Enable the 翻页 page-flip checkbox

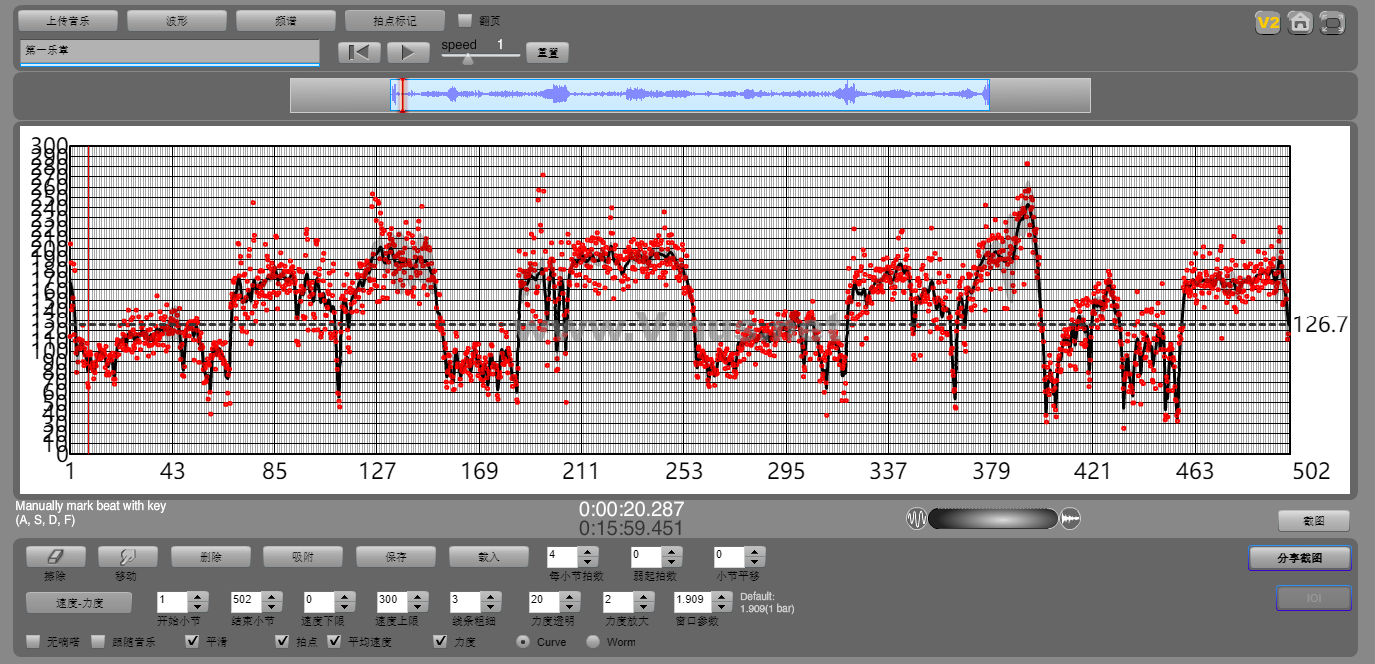[465, 20]
